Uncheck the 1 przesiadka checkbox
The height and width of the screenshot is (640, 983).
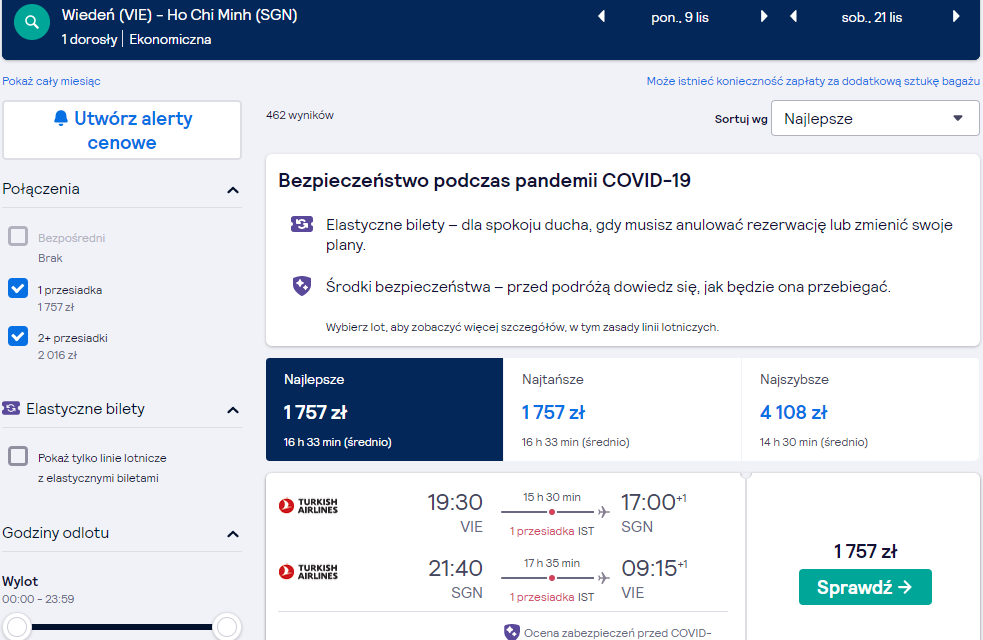[x=18, y=288]
